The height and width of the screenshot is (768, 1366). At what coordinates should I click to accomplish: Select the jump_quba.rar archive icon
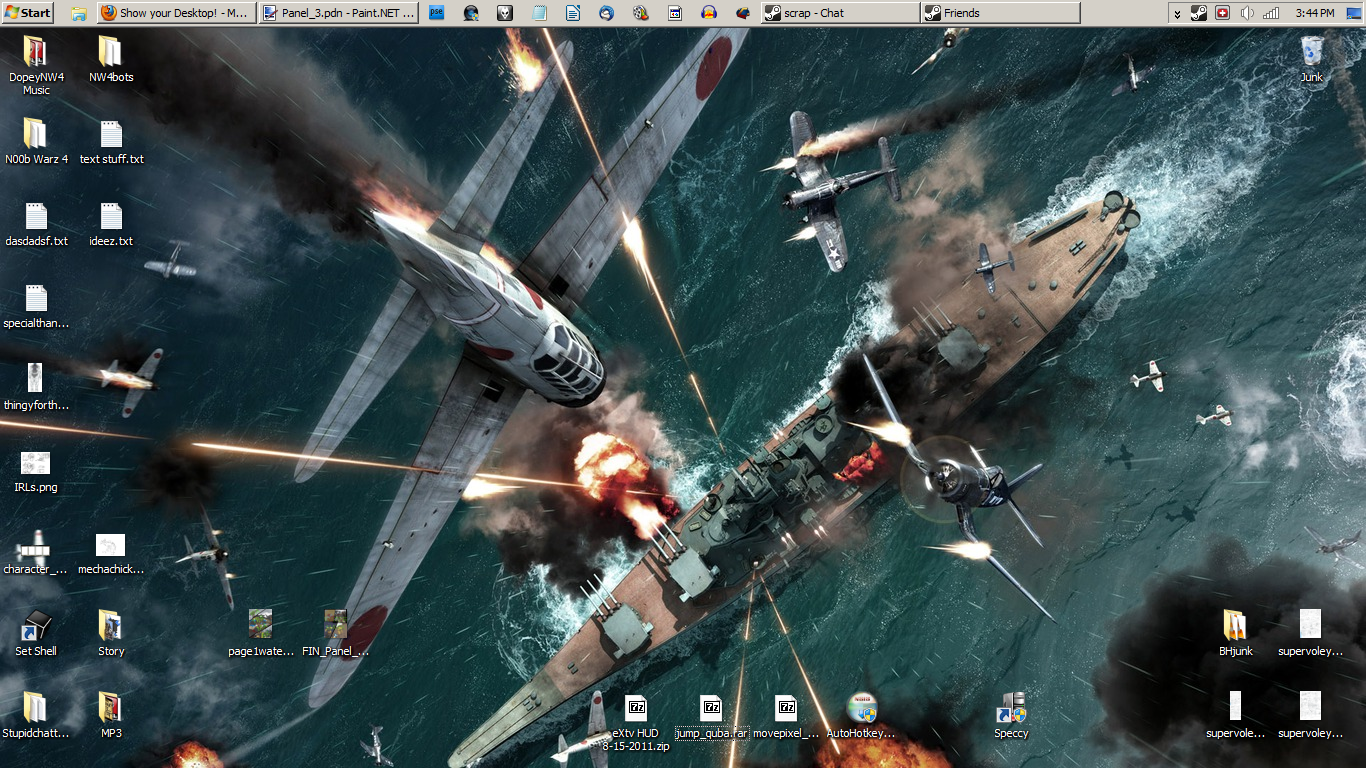coord(711,708)
